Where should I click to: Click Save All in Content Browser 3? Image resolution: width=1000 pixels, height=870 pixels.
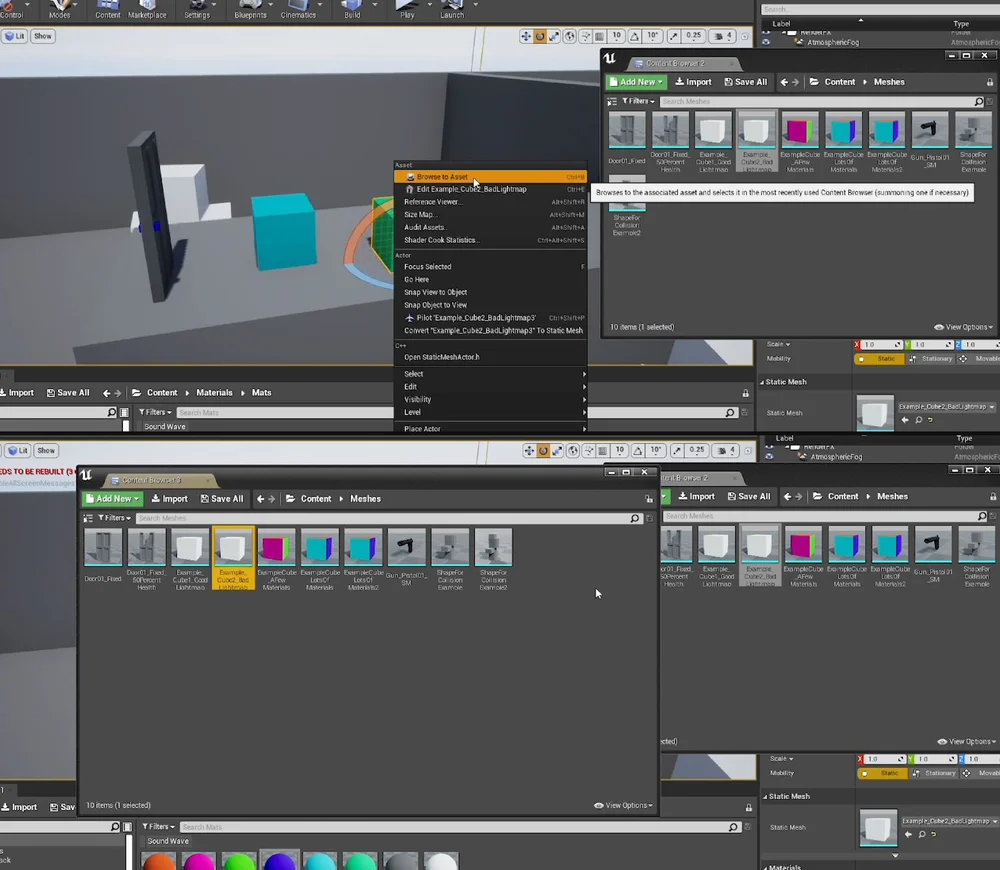pyautogui.click(x=222, y=498)
